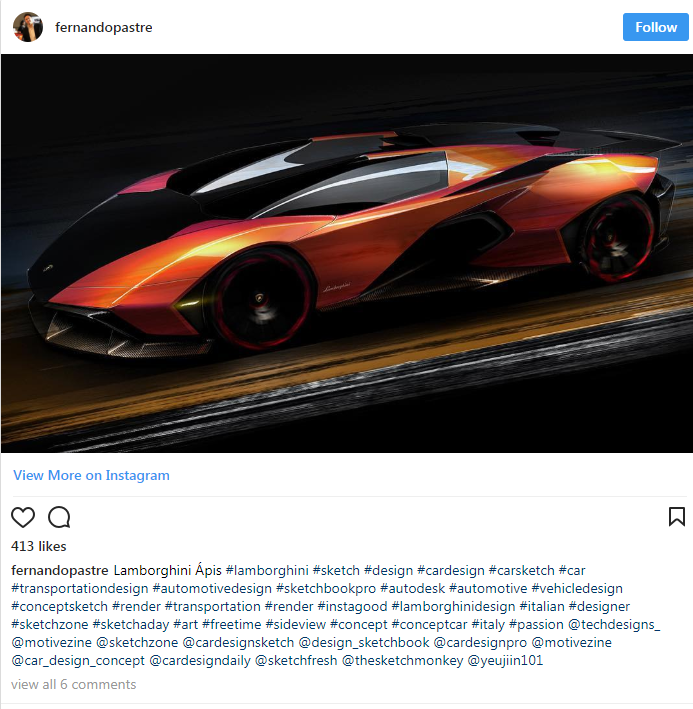Open the #sketchbookpro hashtag
The image size is (693, 709).
326,588
